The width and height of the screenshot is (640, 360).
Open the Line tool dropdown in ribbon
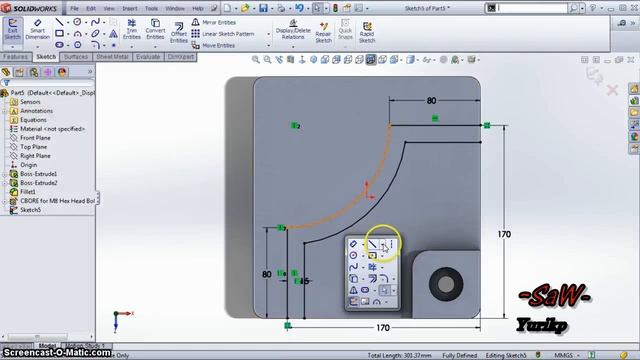pyautogui.click(x=68, y=22)
